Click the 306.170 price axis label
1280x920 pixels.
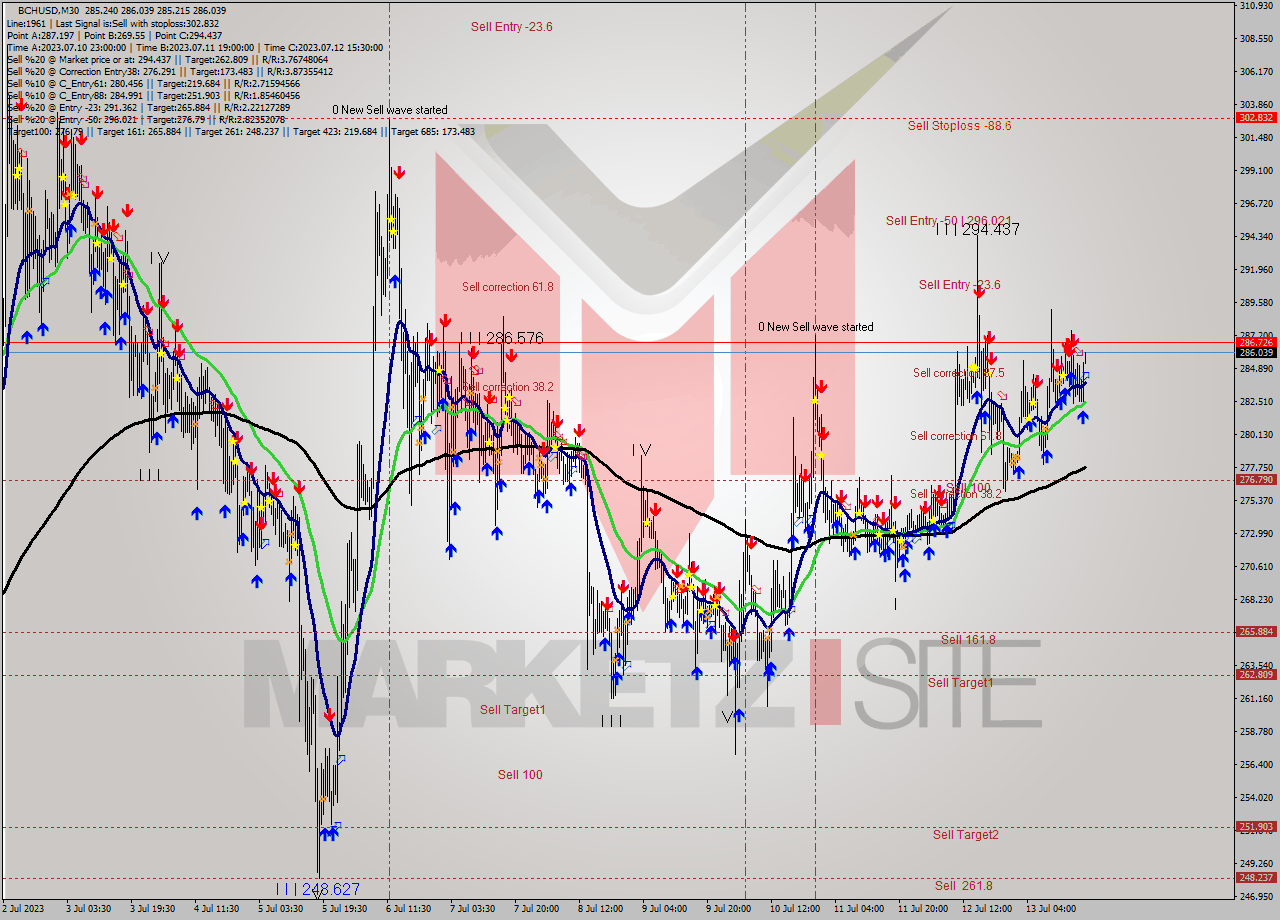click(x=1256, y=72)
